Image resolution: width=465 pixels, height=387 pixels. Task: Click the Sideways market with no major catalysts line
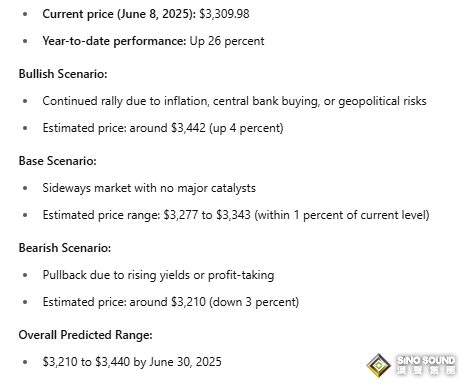[149, 188]
